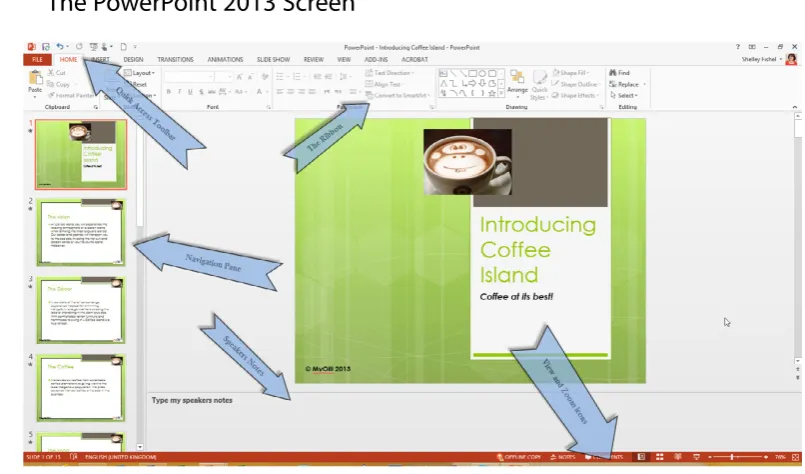Toggle Normal view button in status bar
805x474 pixels.
click(x=641, y=457)
